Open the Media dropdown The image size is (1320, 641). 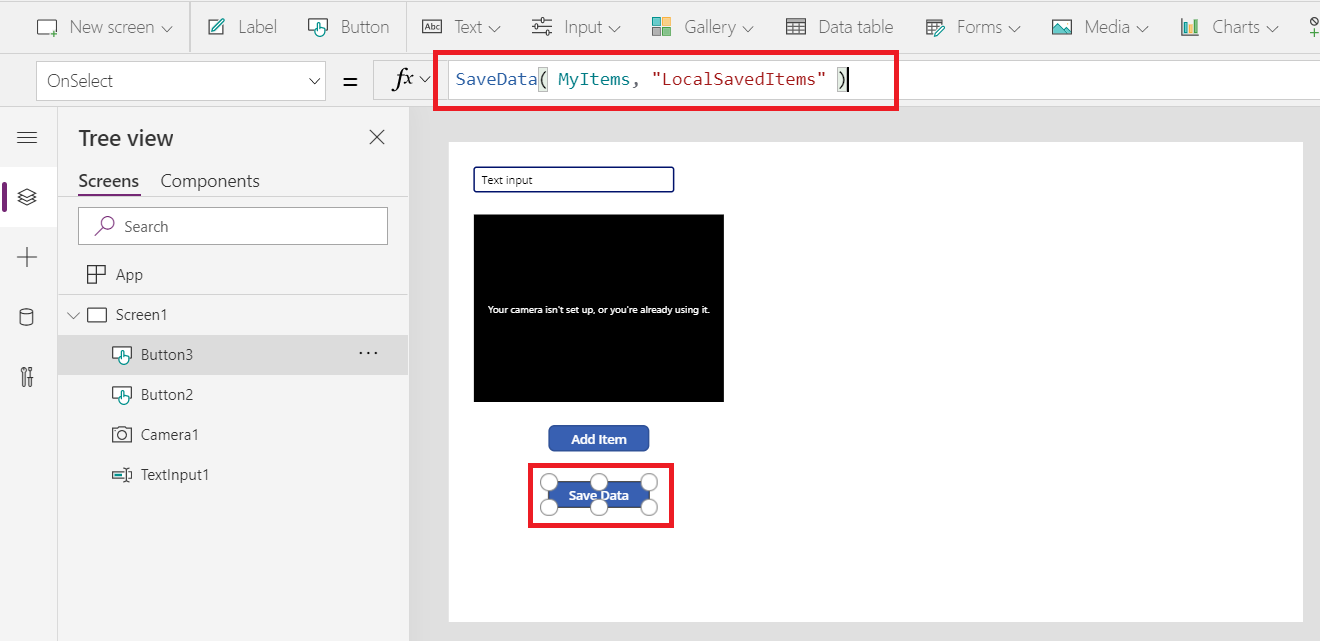point(1100,27)
